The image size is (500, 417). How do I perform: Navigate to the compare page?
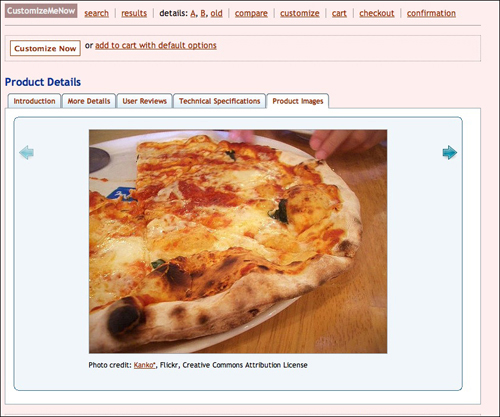click(x=251, y=13)
